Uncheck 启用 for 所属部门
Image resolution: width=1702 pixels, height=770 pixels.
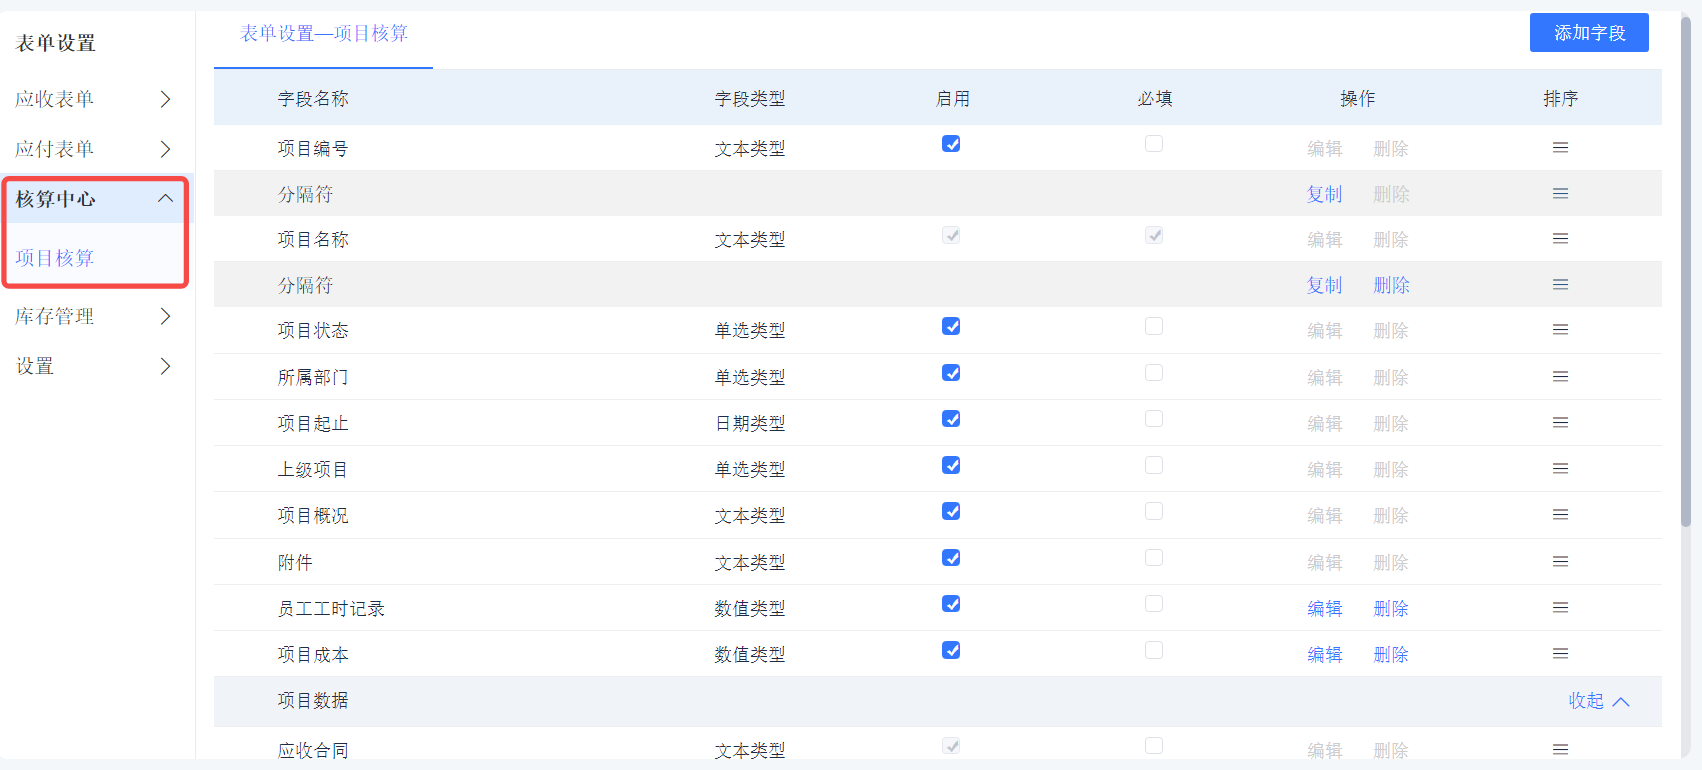pyautogui.click(x=951, y=373)
